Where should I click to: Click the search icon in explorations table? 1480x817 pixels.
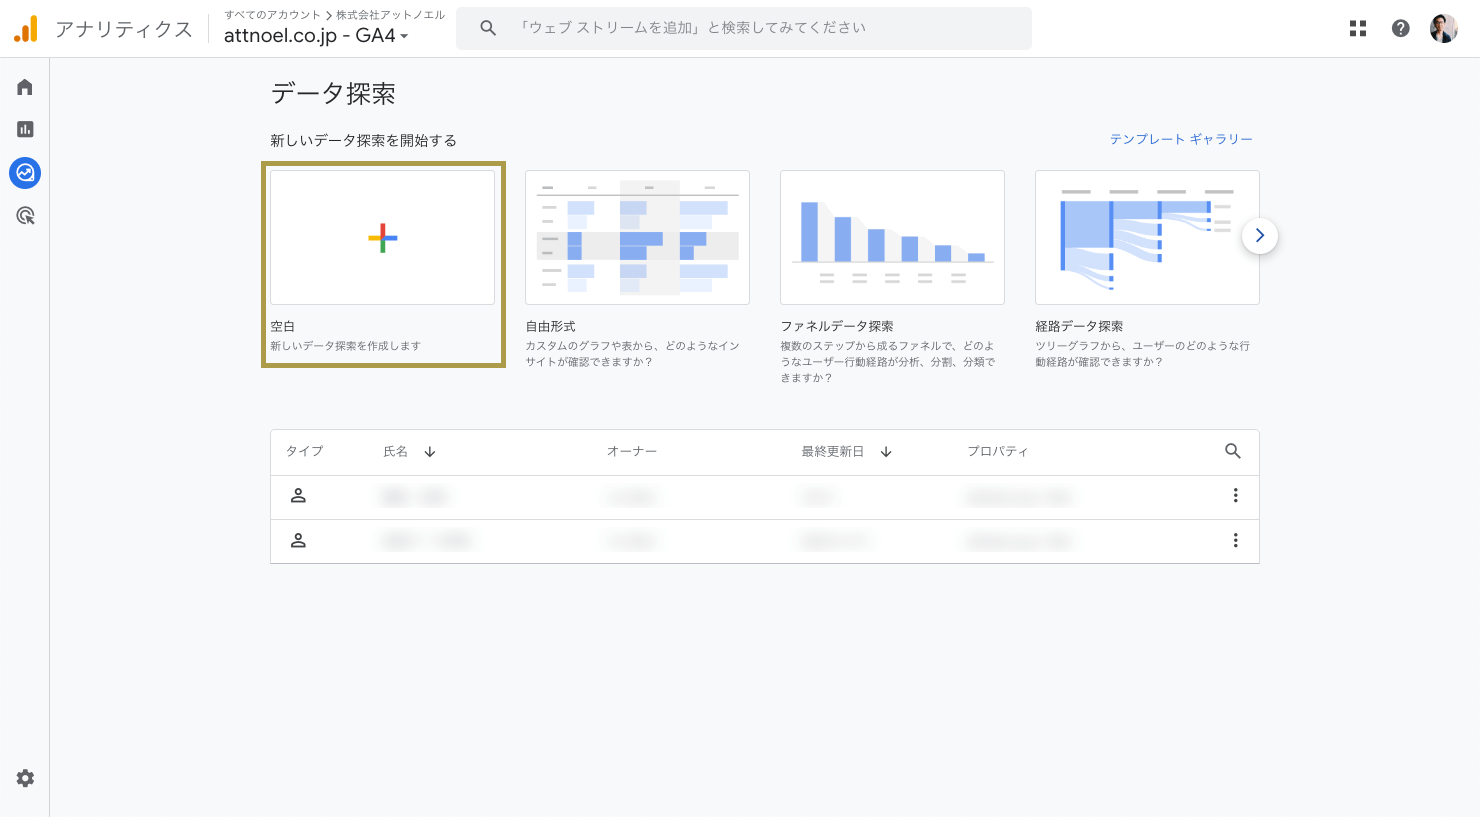[1232, 451]
